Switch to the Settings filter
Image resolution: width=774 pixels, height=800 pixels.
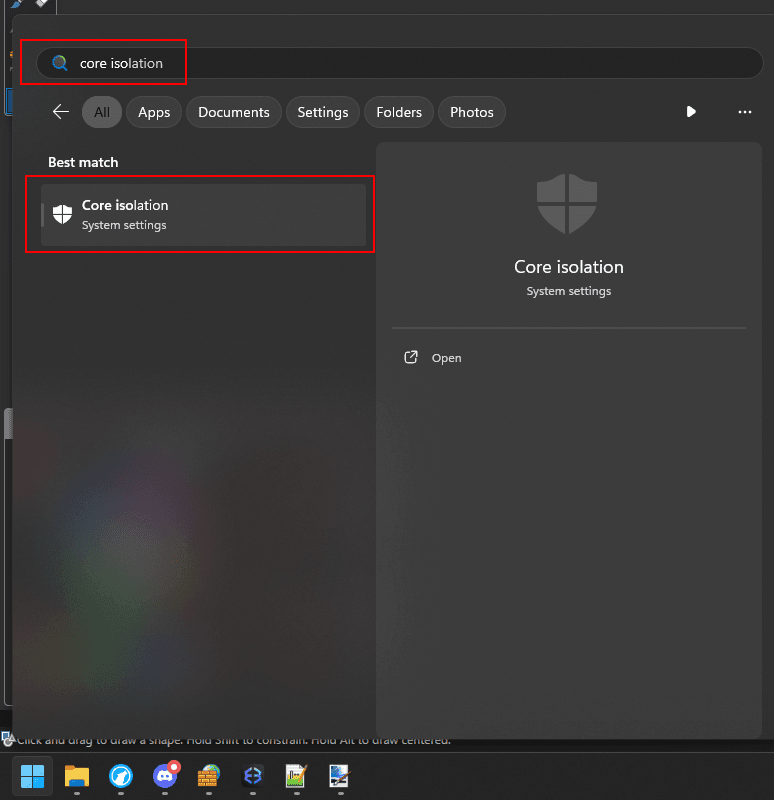[323, 112]
